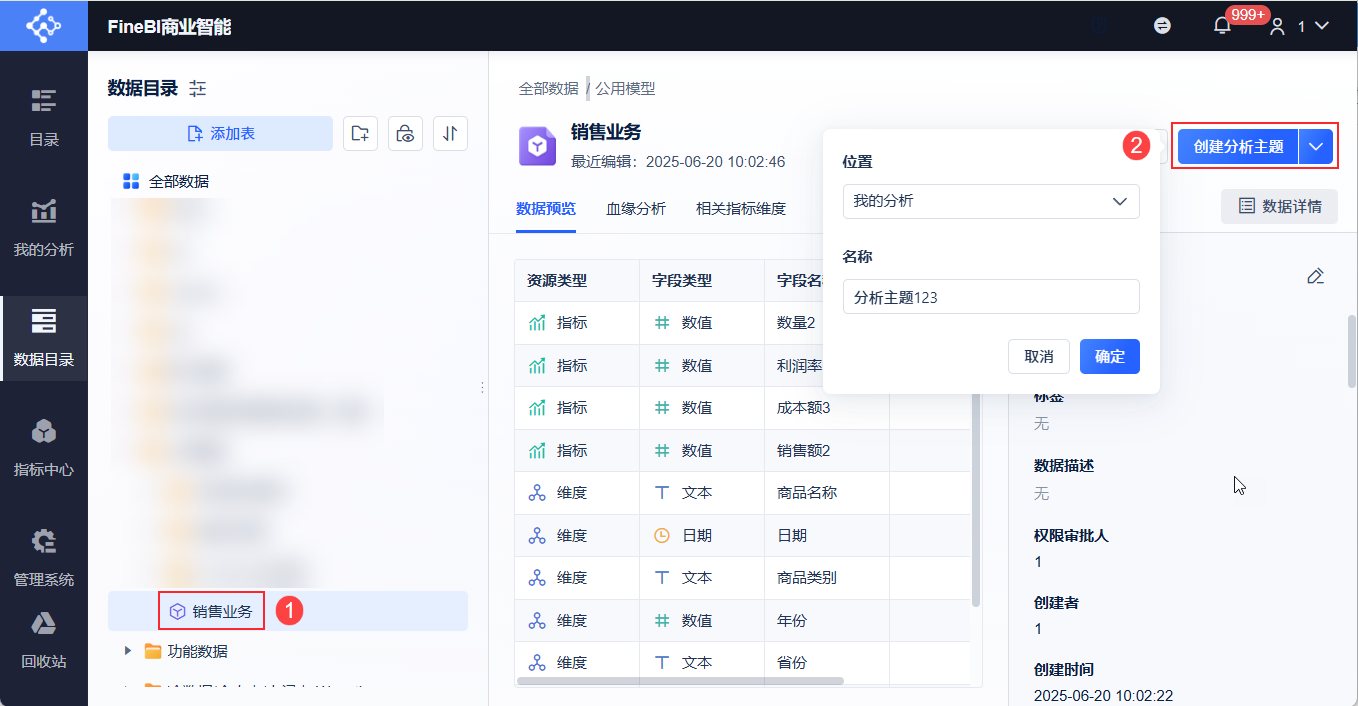Image resolution: width=1358 pixels, height=706 pixels.
Task: Click 全部数据 breadcrumb link
Action: [548, 88]
